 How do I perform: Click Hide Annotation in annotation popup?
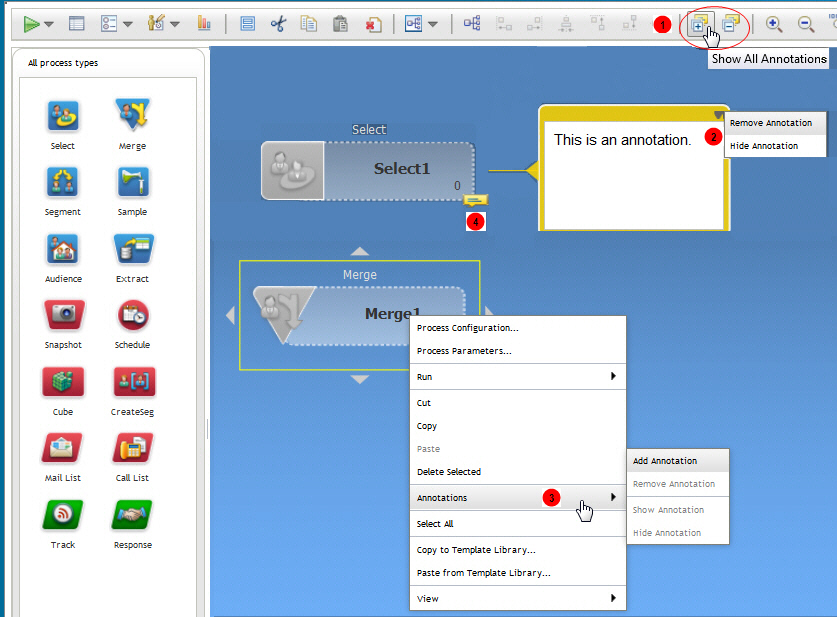tap(764, 146)
